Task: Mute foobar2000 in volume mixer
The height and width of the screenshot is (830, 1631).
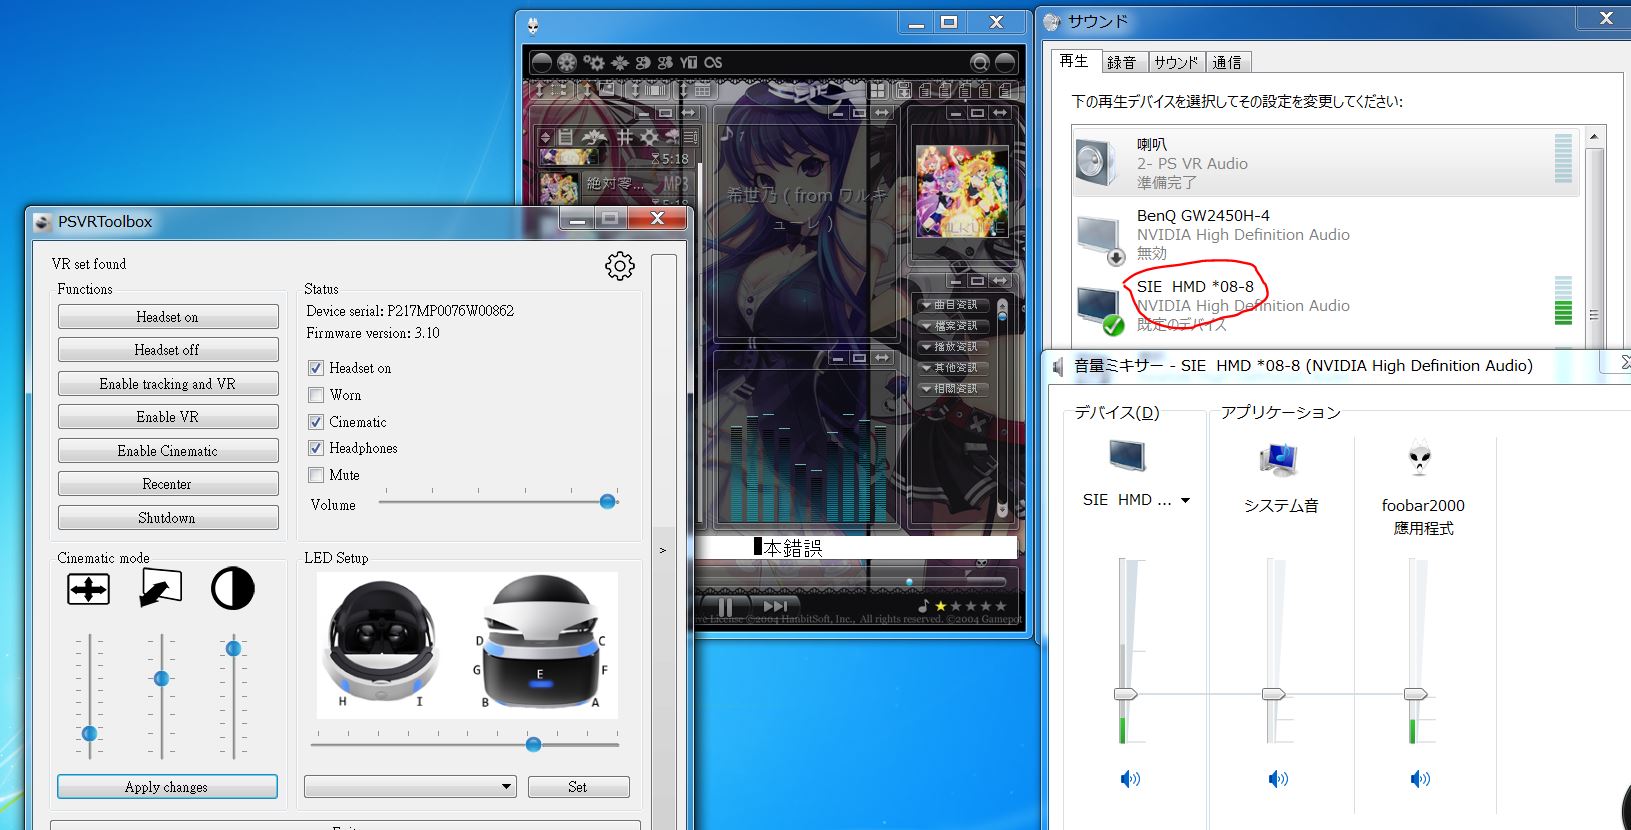Action: point(1420,779)
